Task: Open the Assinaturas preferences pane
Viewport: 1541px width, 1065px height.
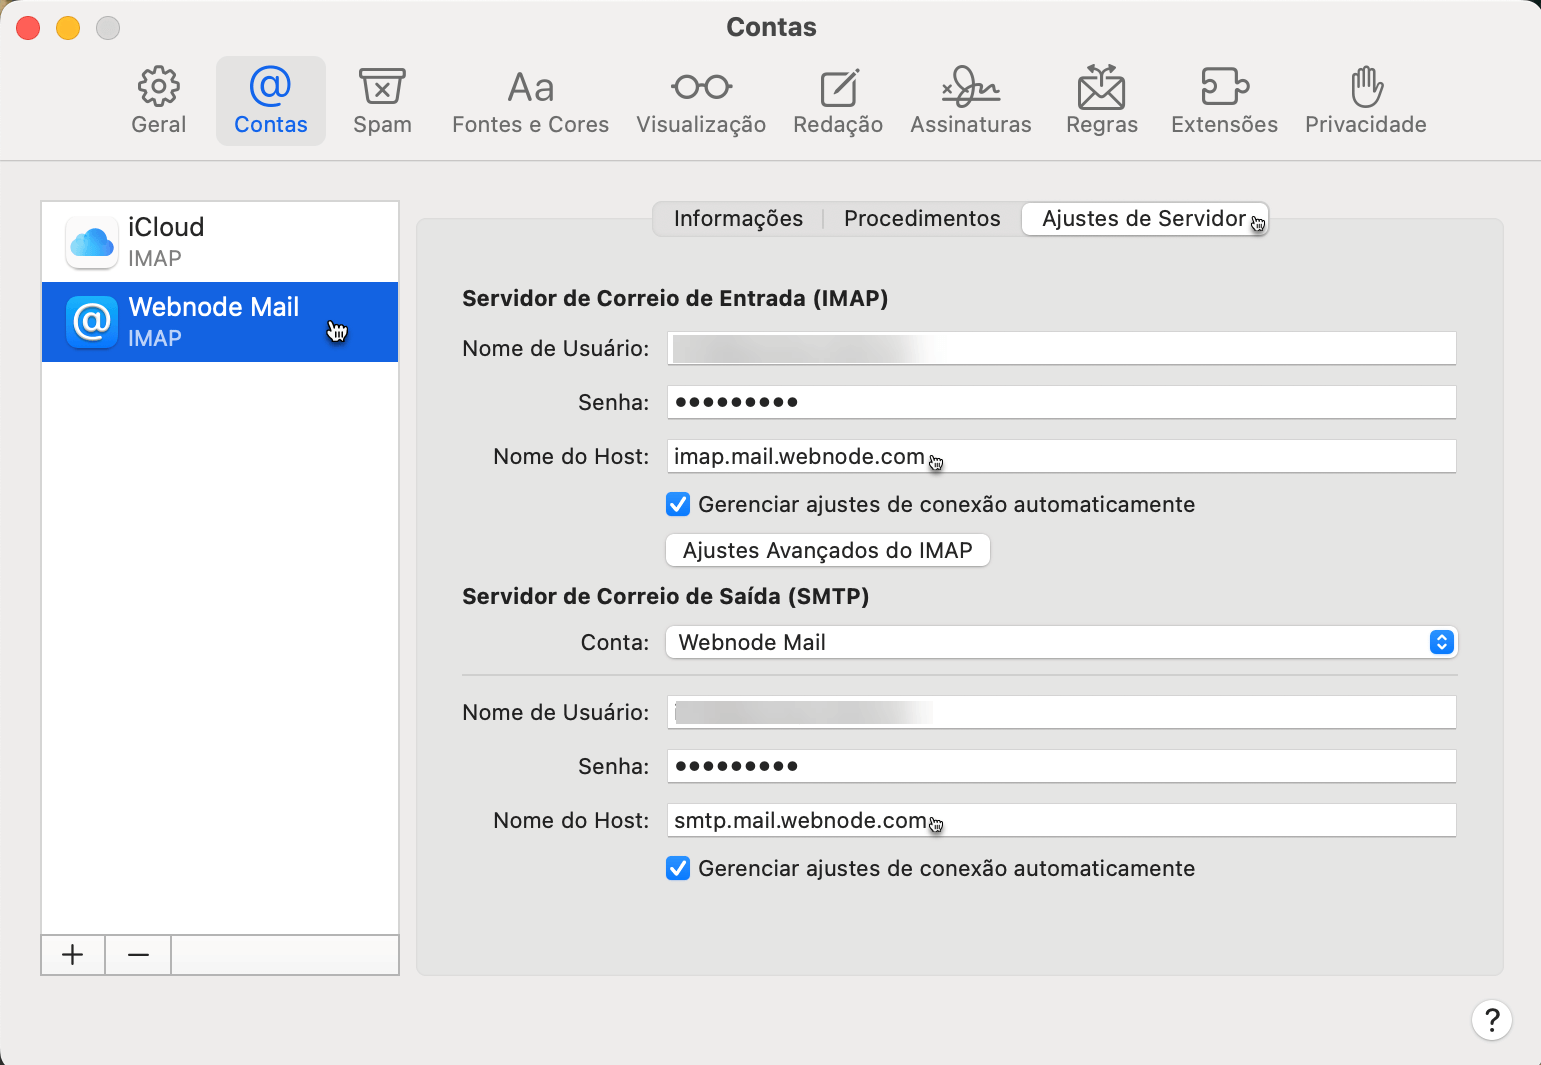Action: point(970,101)
